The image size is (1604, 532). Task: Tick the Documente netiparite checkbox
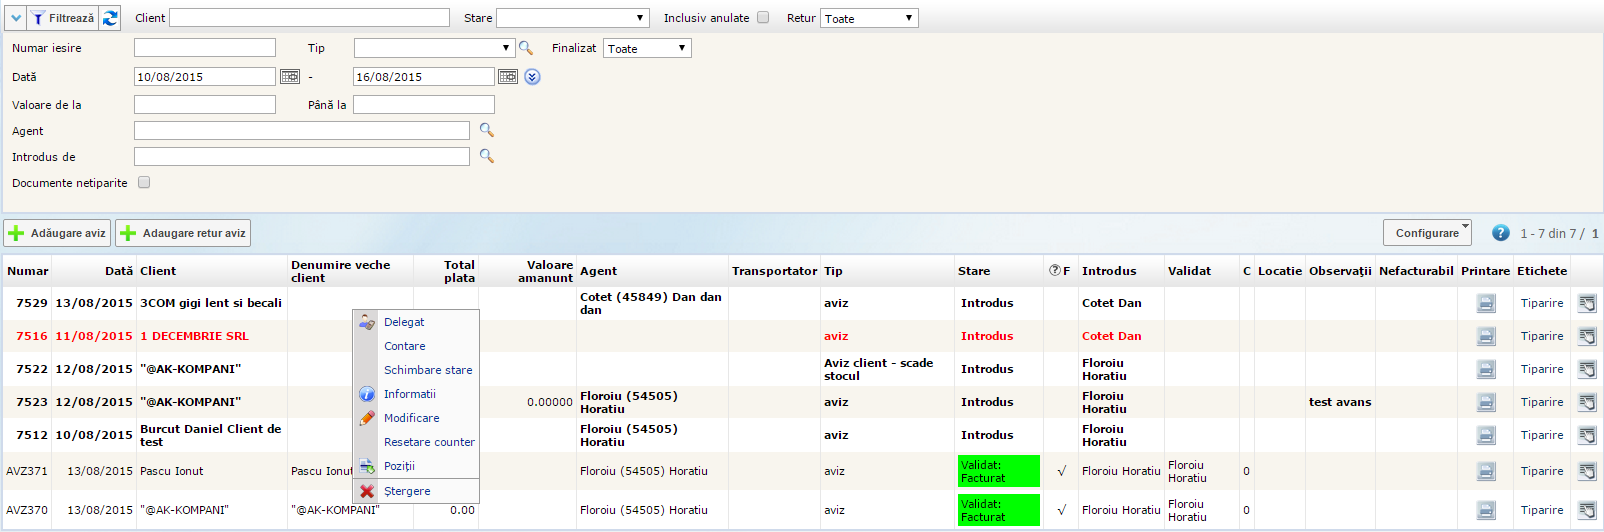click(x=144, y=183)
